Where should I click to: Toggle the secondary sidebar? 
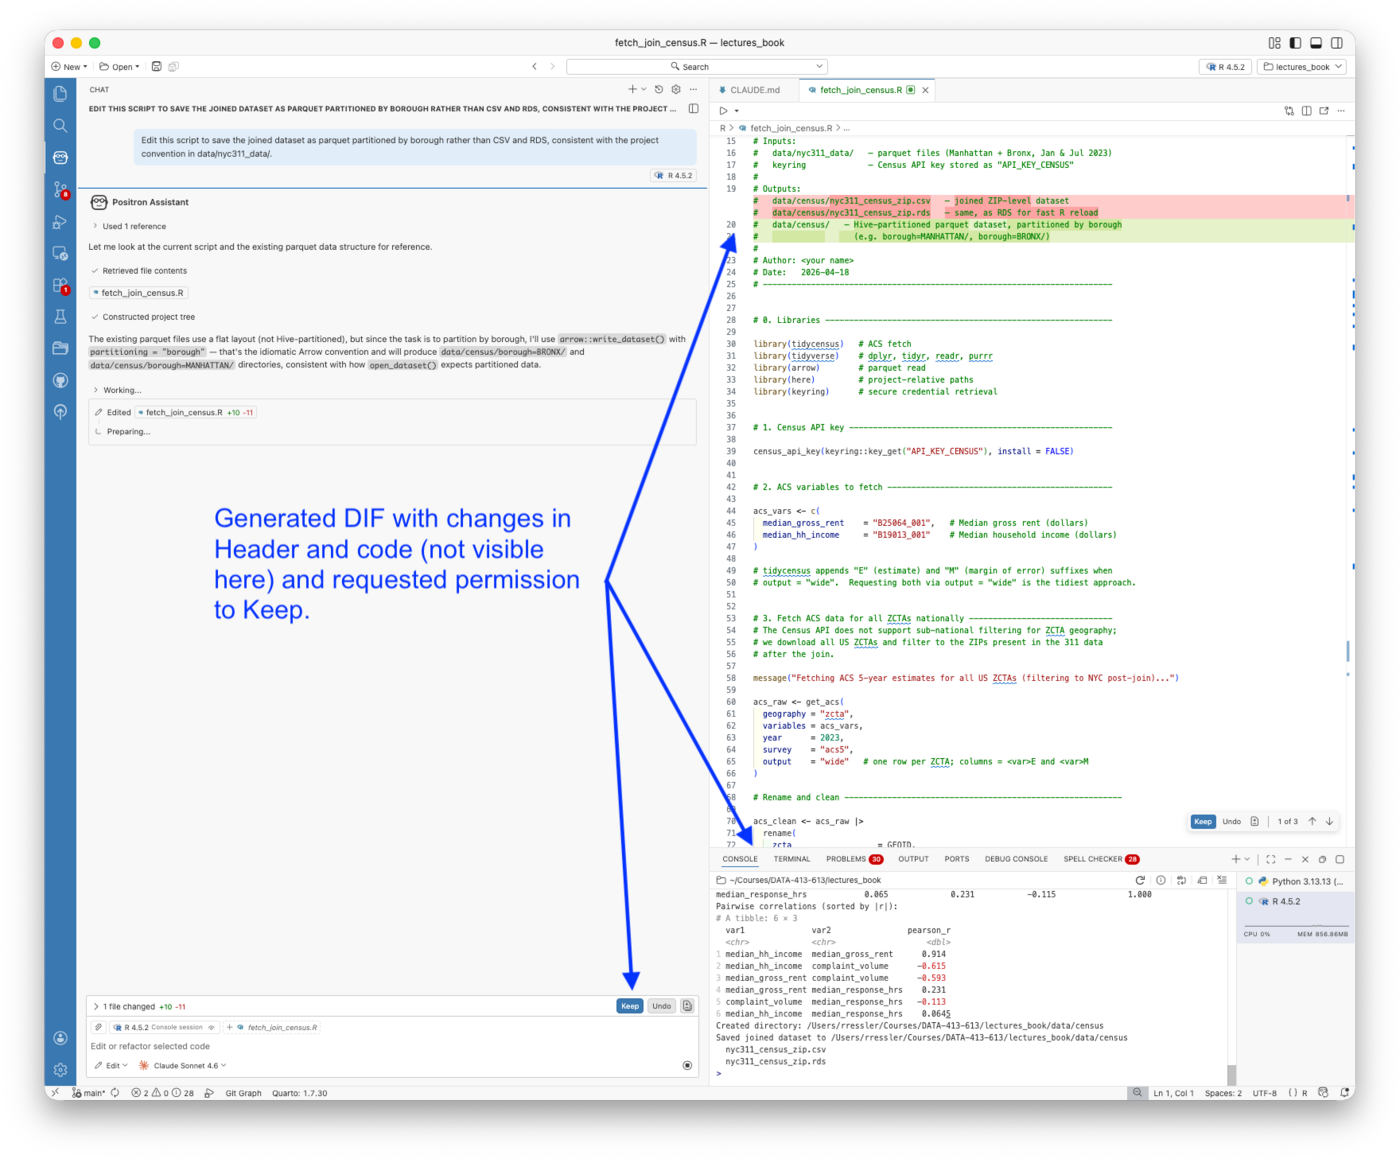(x=1338, y=42)
